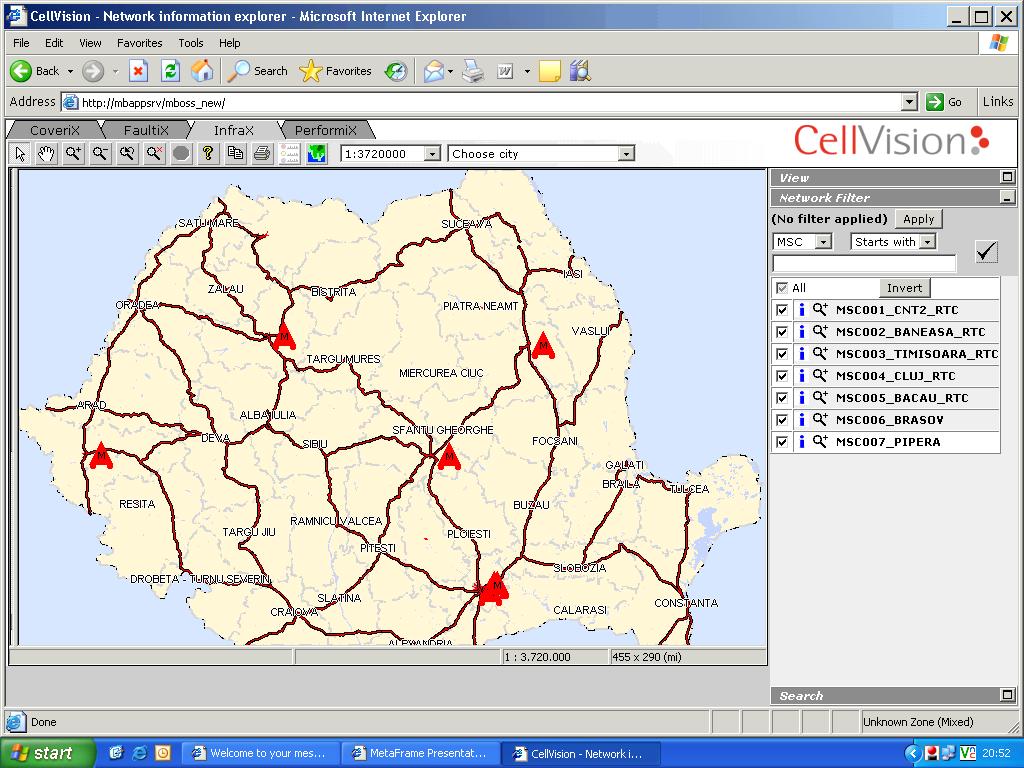Viewport: 1024px width, 768px height.
Task: Click the browser Stop icon
Action: click(138, 71)
